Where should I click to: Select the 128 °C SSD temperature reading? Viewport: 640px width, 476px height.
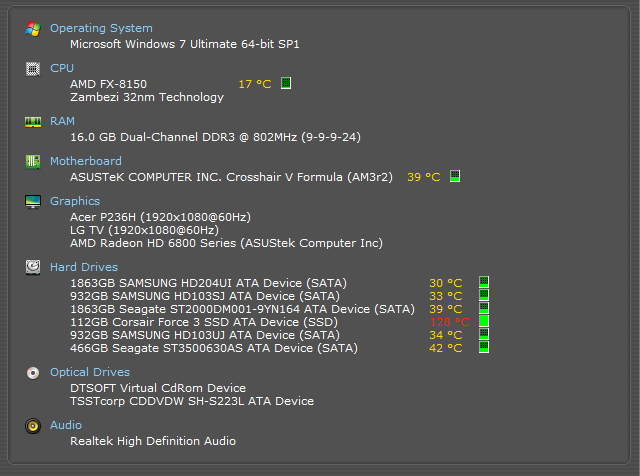(449, 322)
